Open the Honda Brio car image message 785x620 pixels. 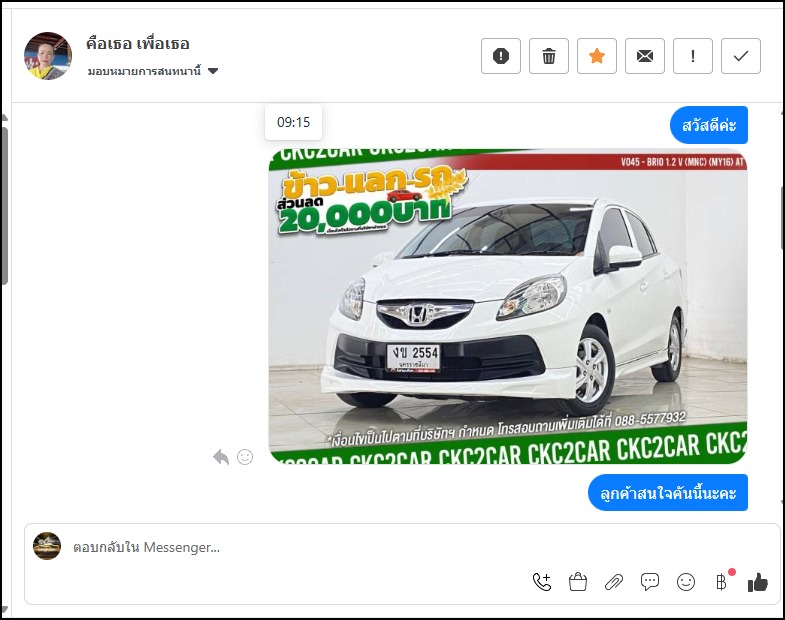click(508, 305)
